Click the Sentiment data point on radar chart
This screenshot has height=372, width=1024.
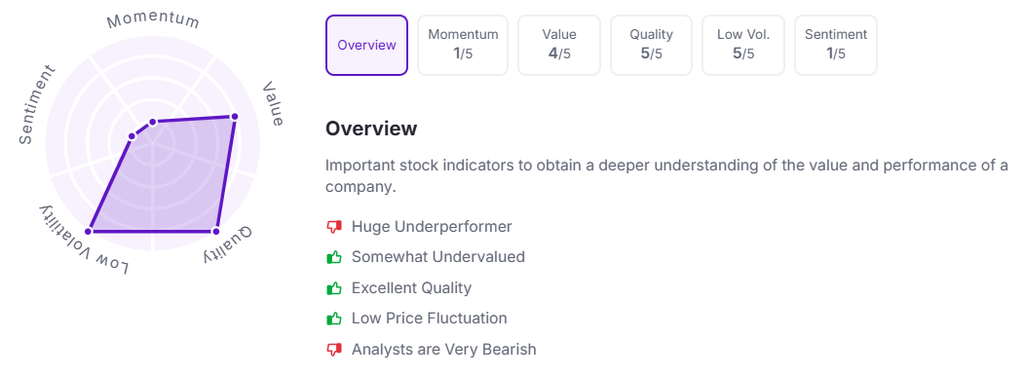pyautogui.click(x=132, y=136)
